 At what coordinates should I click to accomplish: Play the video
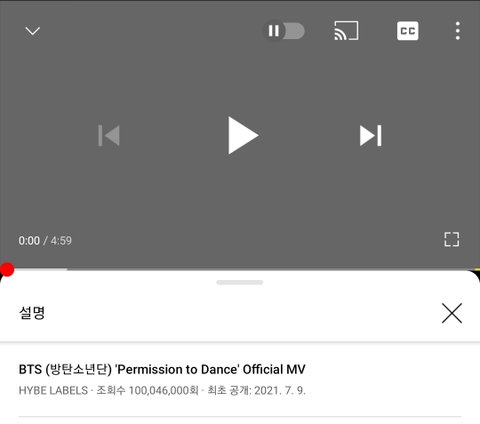(243, 135)
